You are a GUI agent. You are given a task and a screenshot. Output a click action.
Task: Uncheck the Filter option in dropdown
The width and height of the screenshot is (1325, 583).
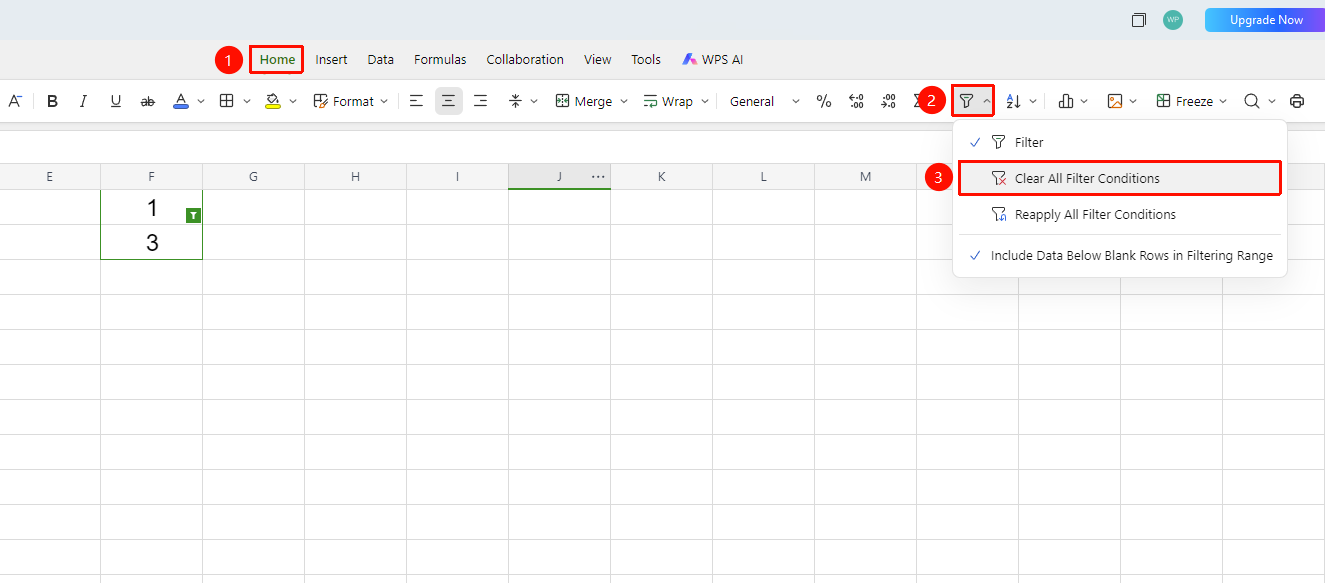point(1119,143)
